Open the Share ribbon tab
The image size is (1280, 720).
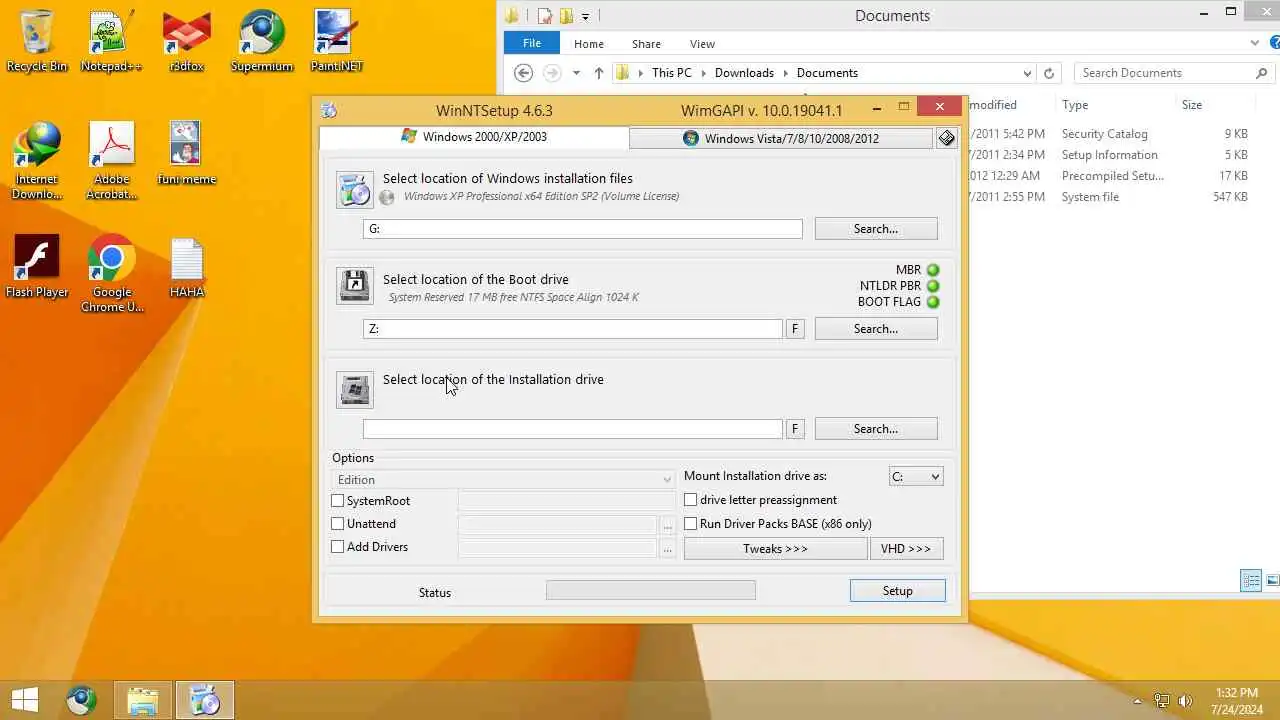(646, 44)
